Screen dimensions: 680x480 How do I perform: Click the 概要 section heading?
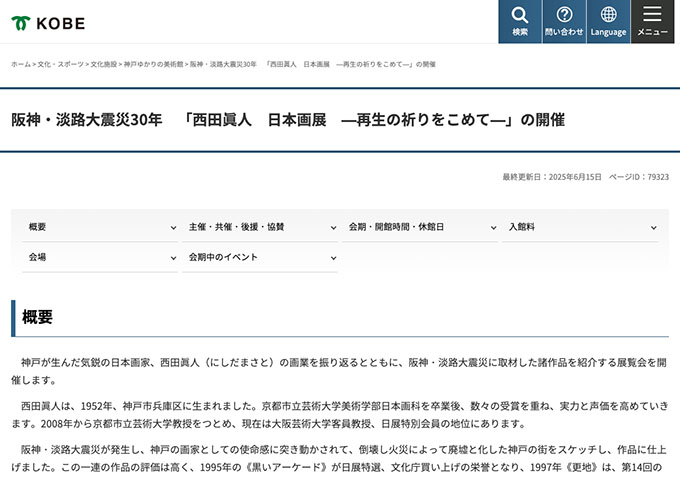coord(37,317)
